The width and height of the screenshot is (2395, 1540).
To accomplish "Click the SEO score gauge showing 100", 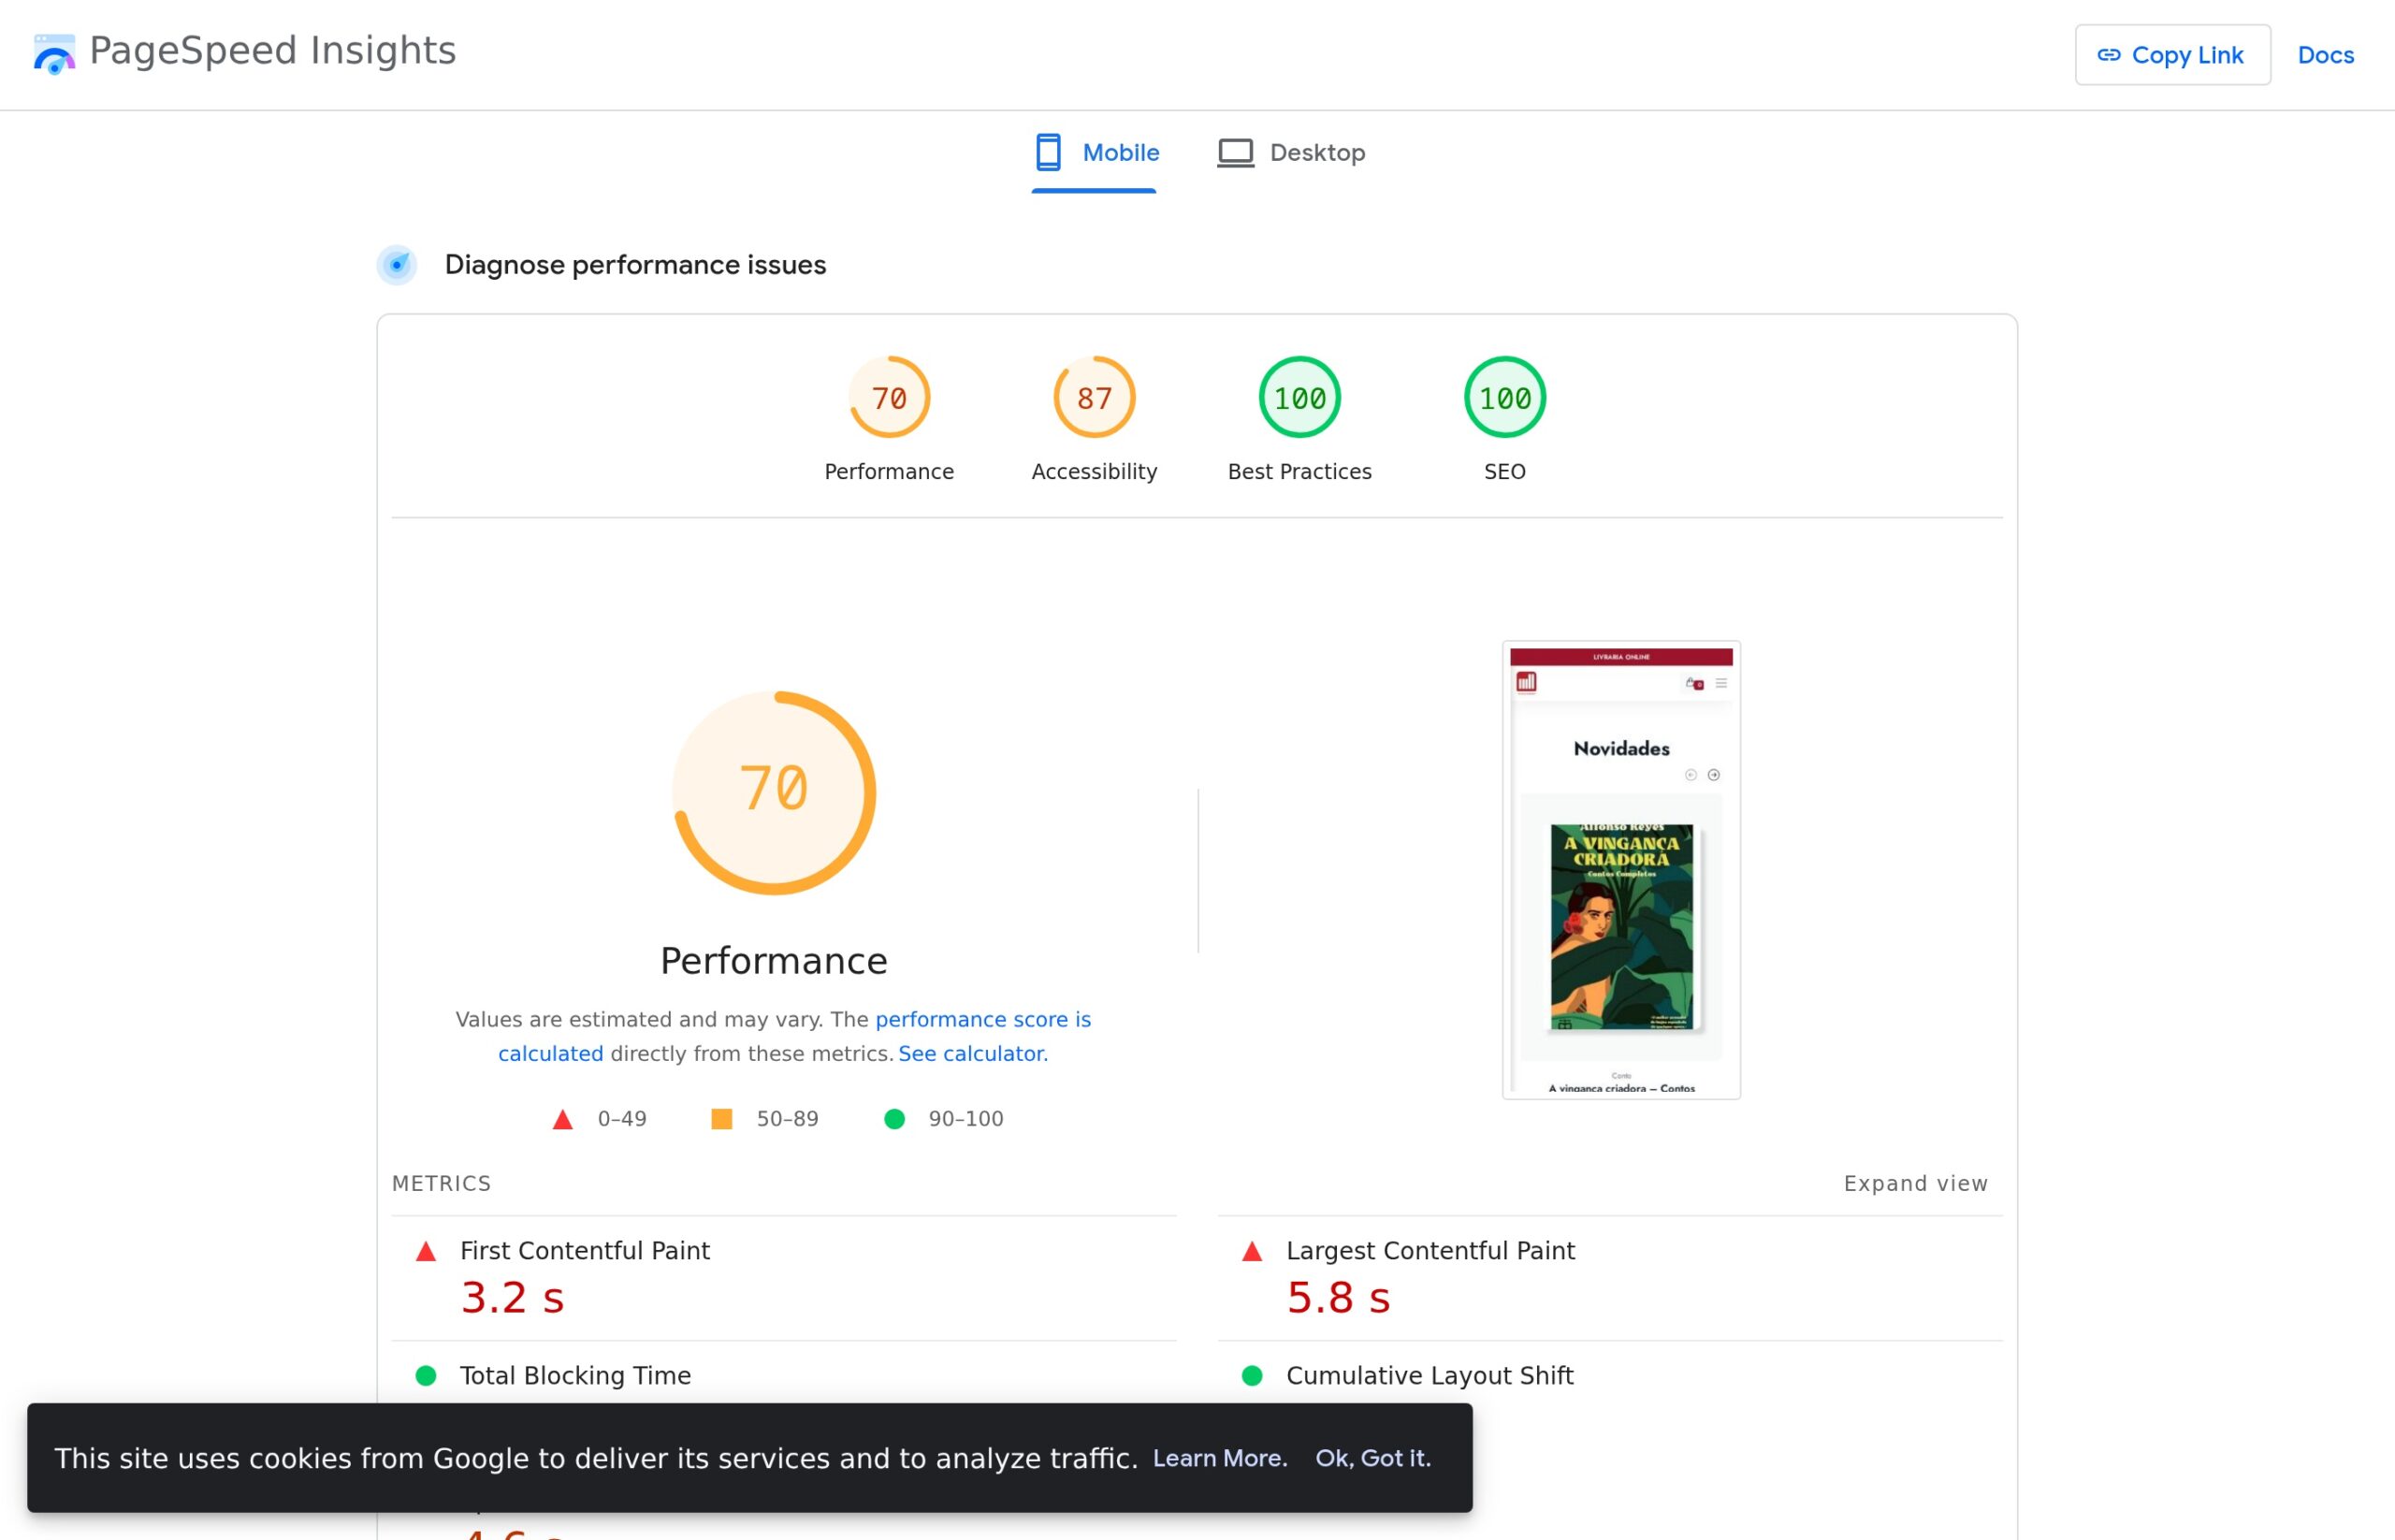I will tap(1504, 397).
